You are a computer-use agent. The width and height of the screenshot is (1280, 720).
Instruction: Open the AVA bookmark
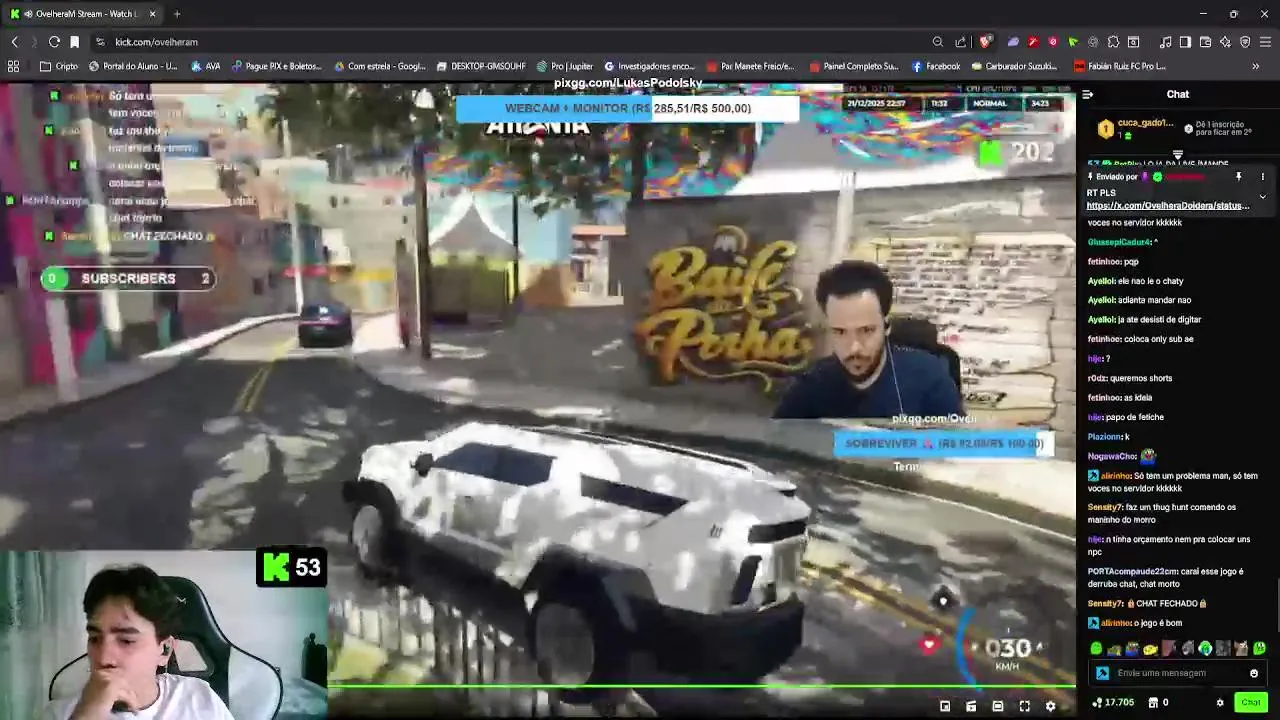point(205,66)
